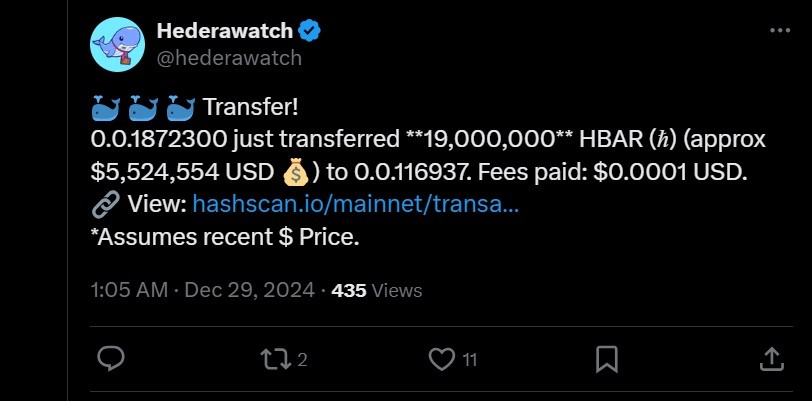Click the chain link emoji before View
Viewport: 812px width, 401px height.
tap(105, 205)
